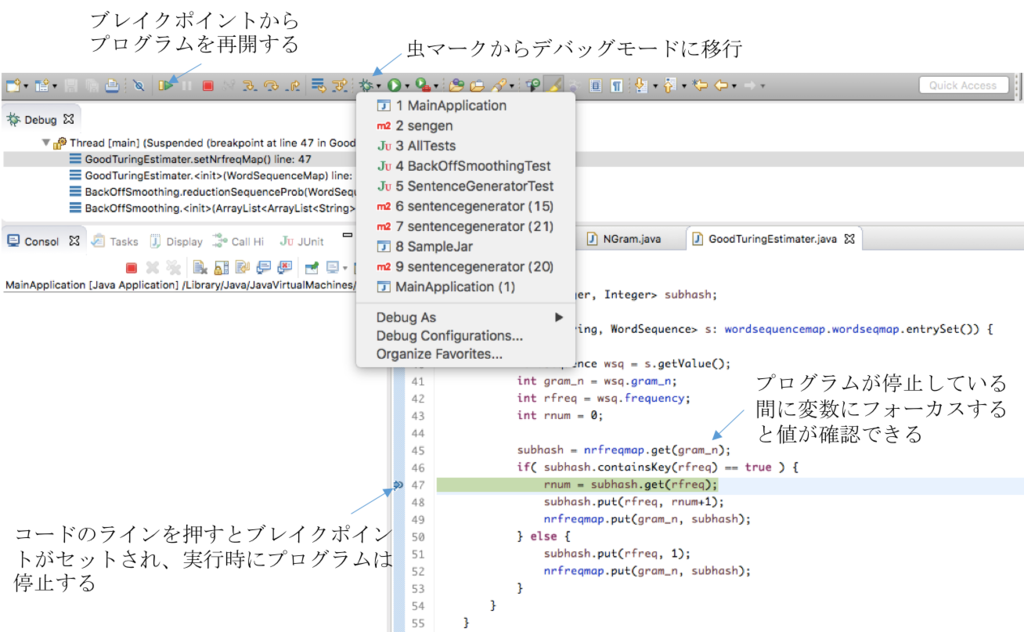Click the Open Type icon in toolbar
The image size is (1024, 632).
point(456,86)
